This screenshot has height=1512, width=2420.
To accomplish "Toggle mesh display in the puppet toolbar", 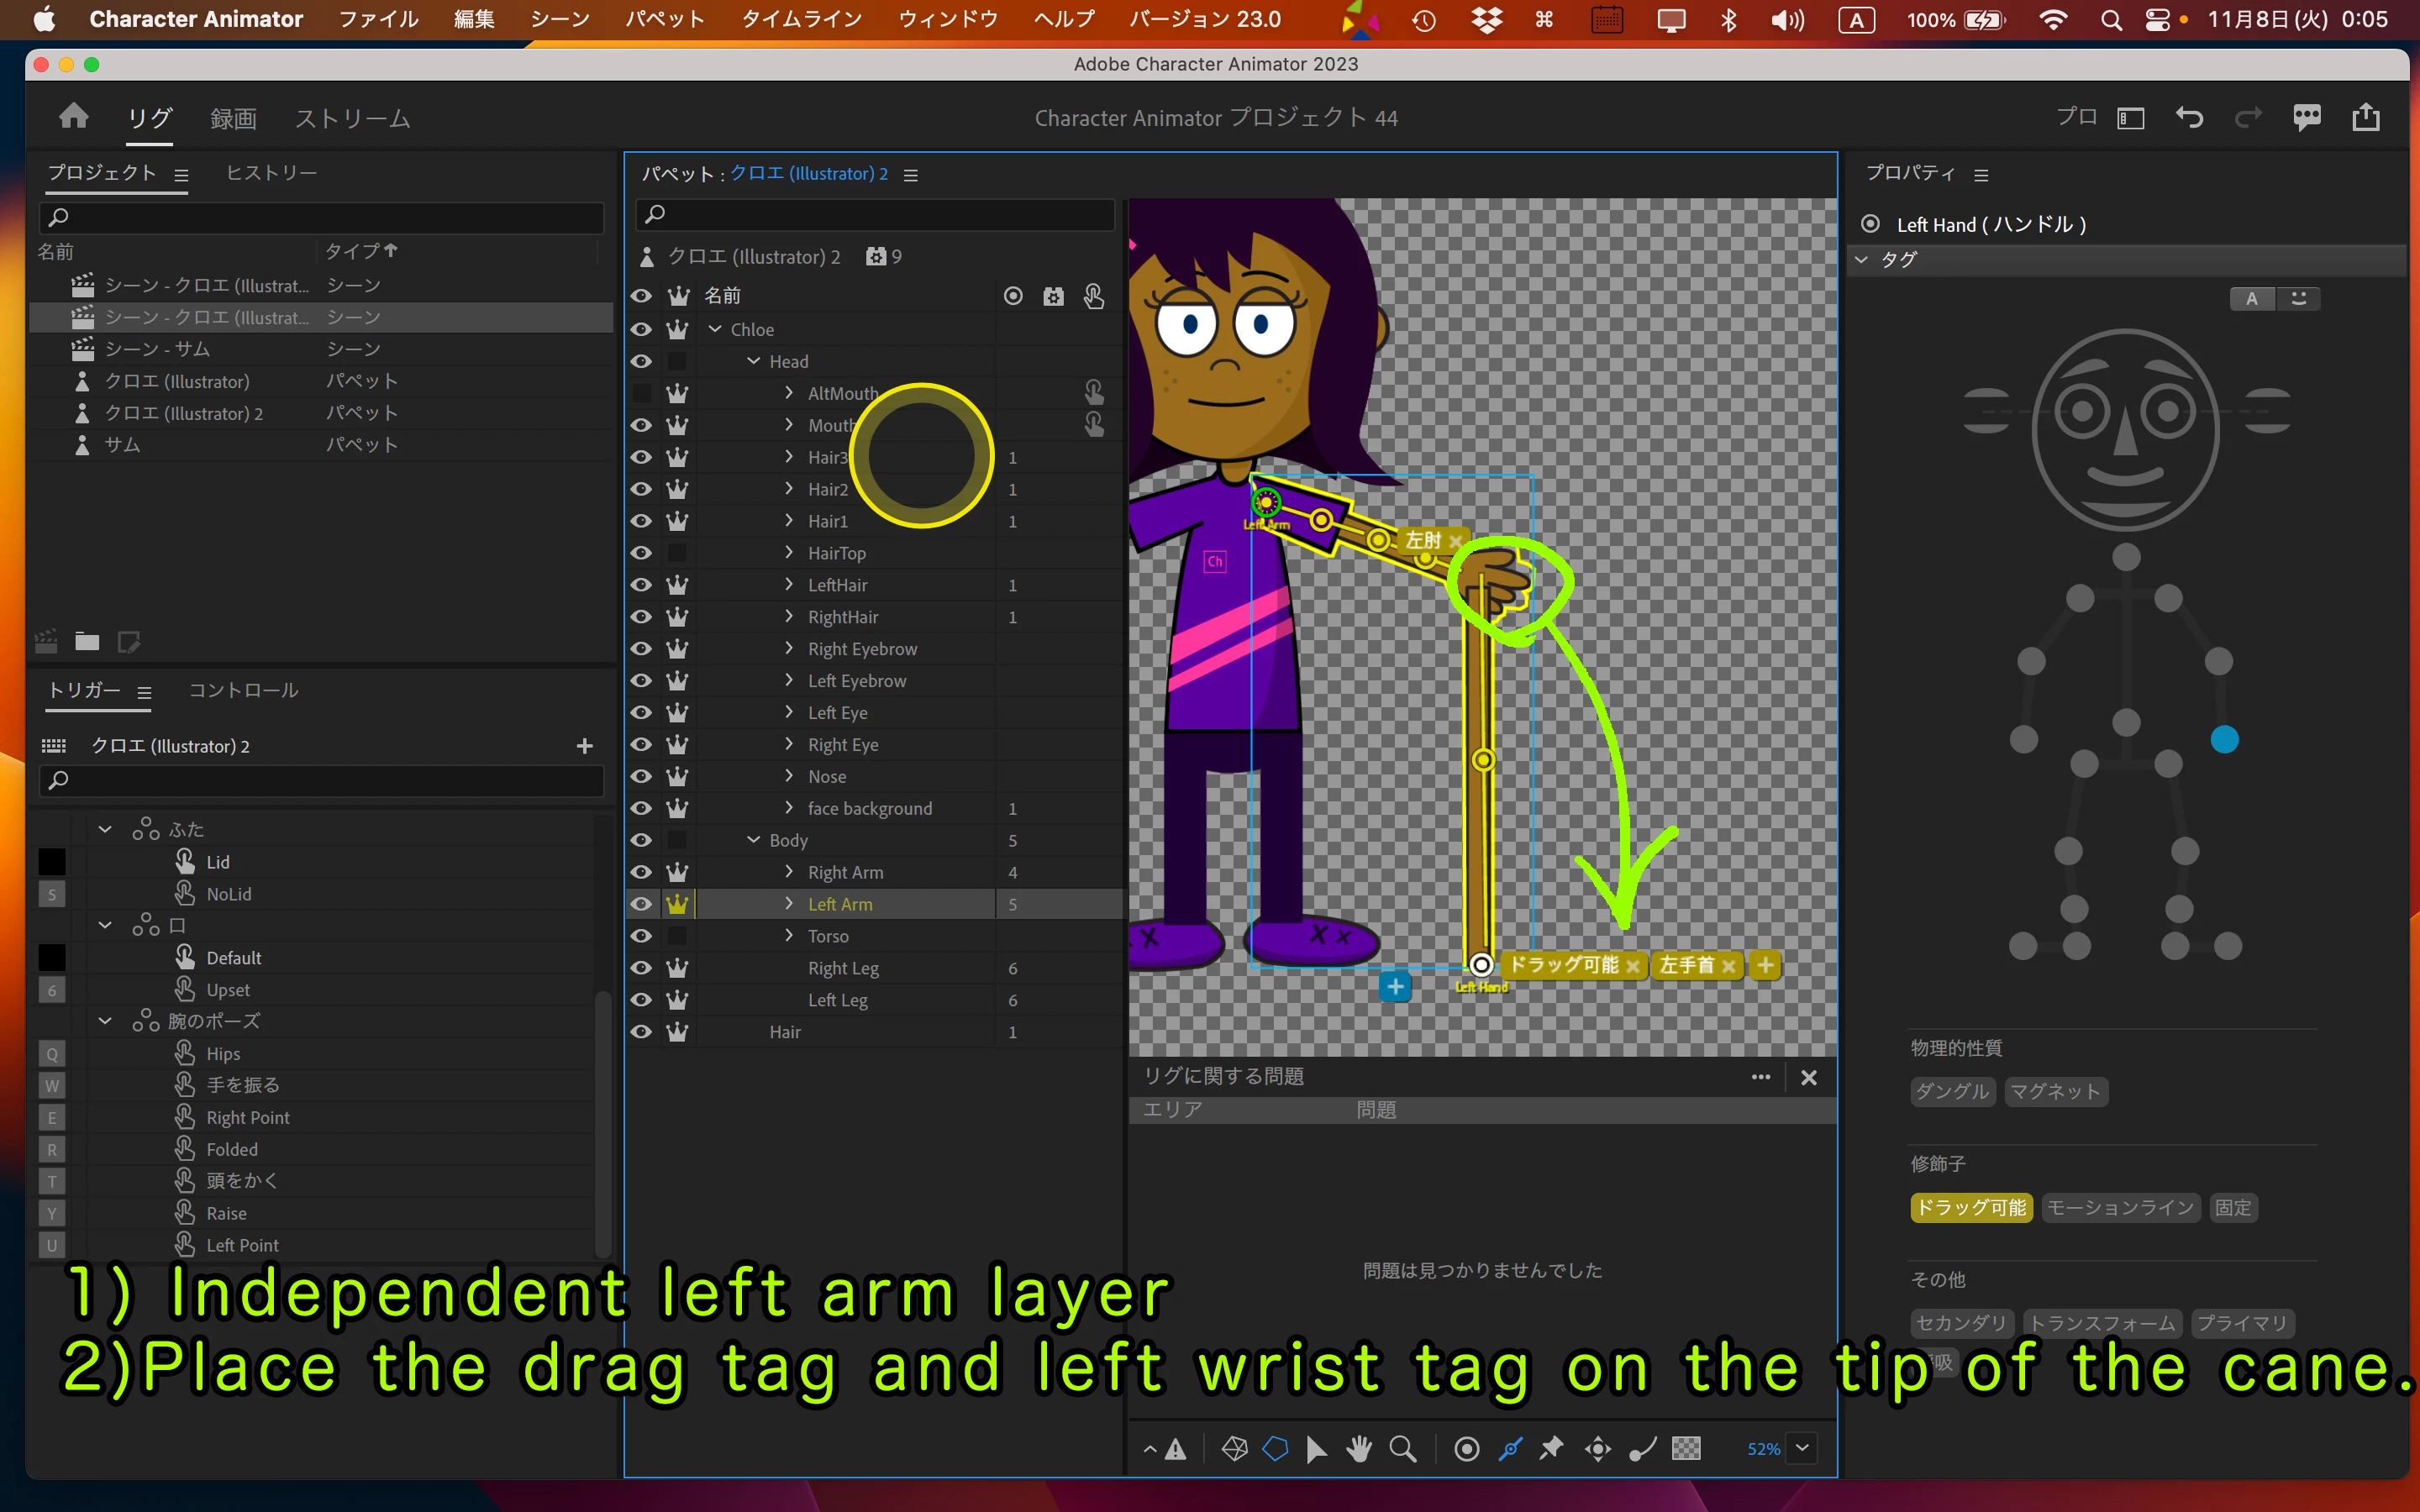I will tap(1235, 1449).
